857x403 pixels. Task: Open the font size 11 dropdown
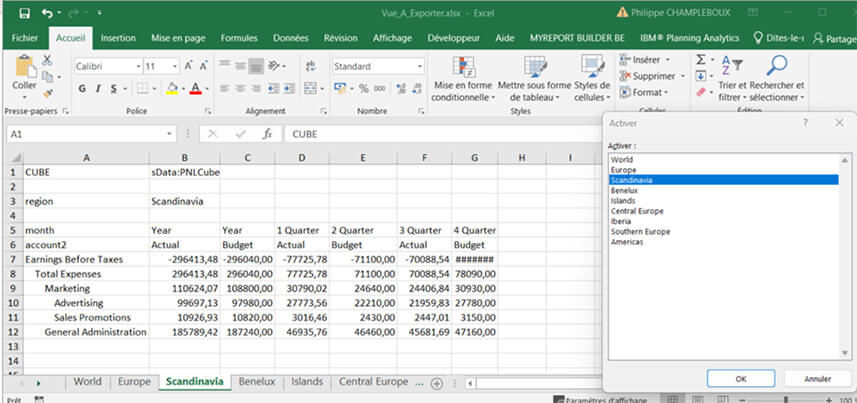175,67
